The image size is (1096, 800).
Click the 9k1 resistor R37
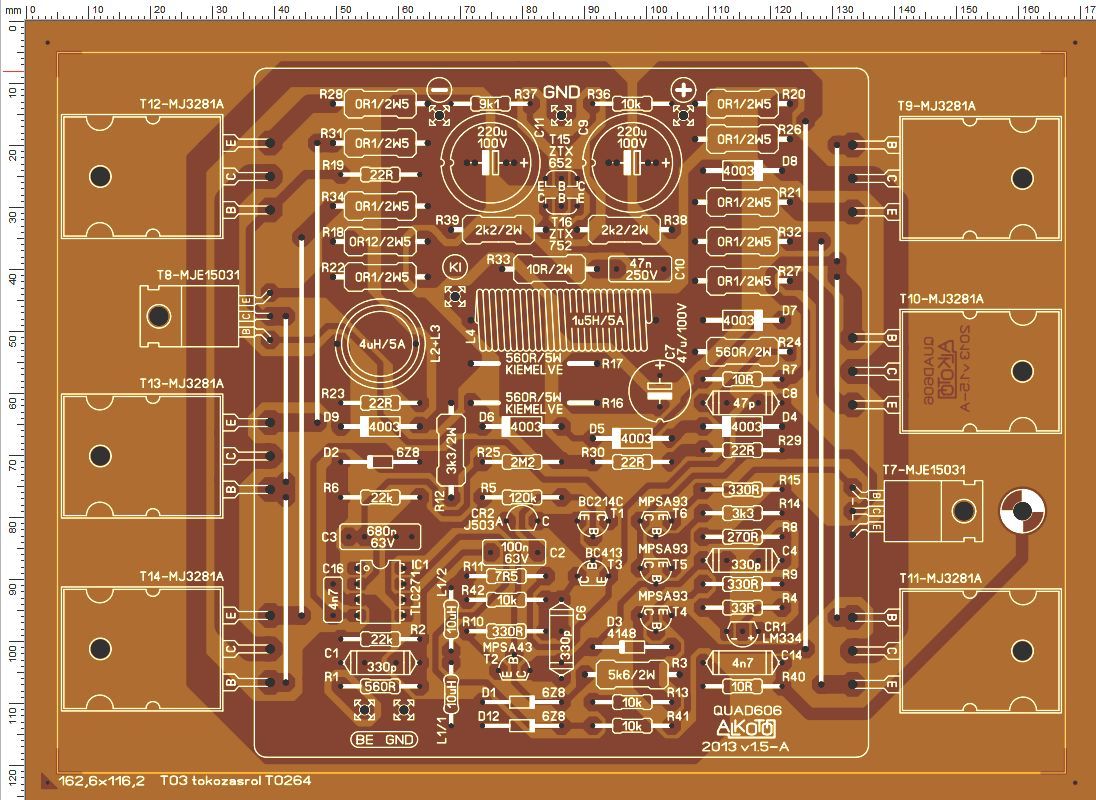point(489,104)
